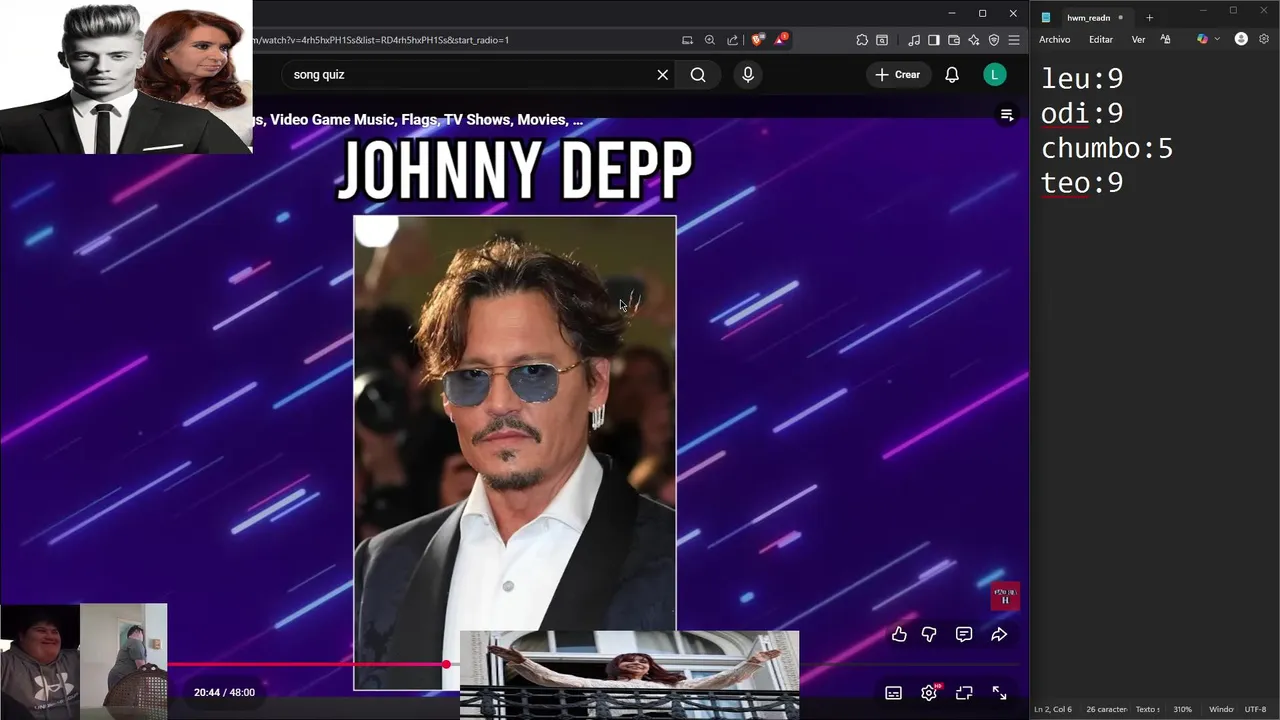This screenshot has width=1280, height=720.
Task: Click the Notepad text formatting icon
Action: [x=1166, y=39]
